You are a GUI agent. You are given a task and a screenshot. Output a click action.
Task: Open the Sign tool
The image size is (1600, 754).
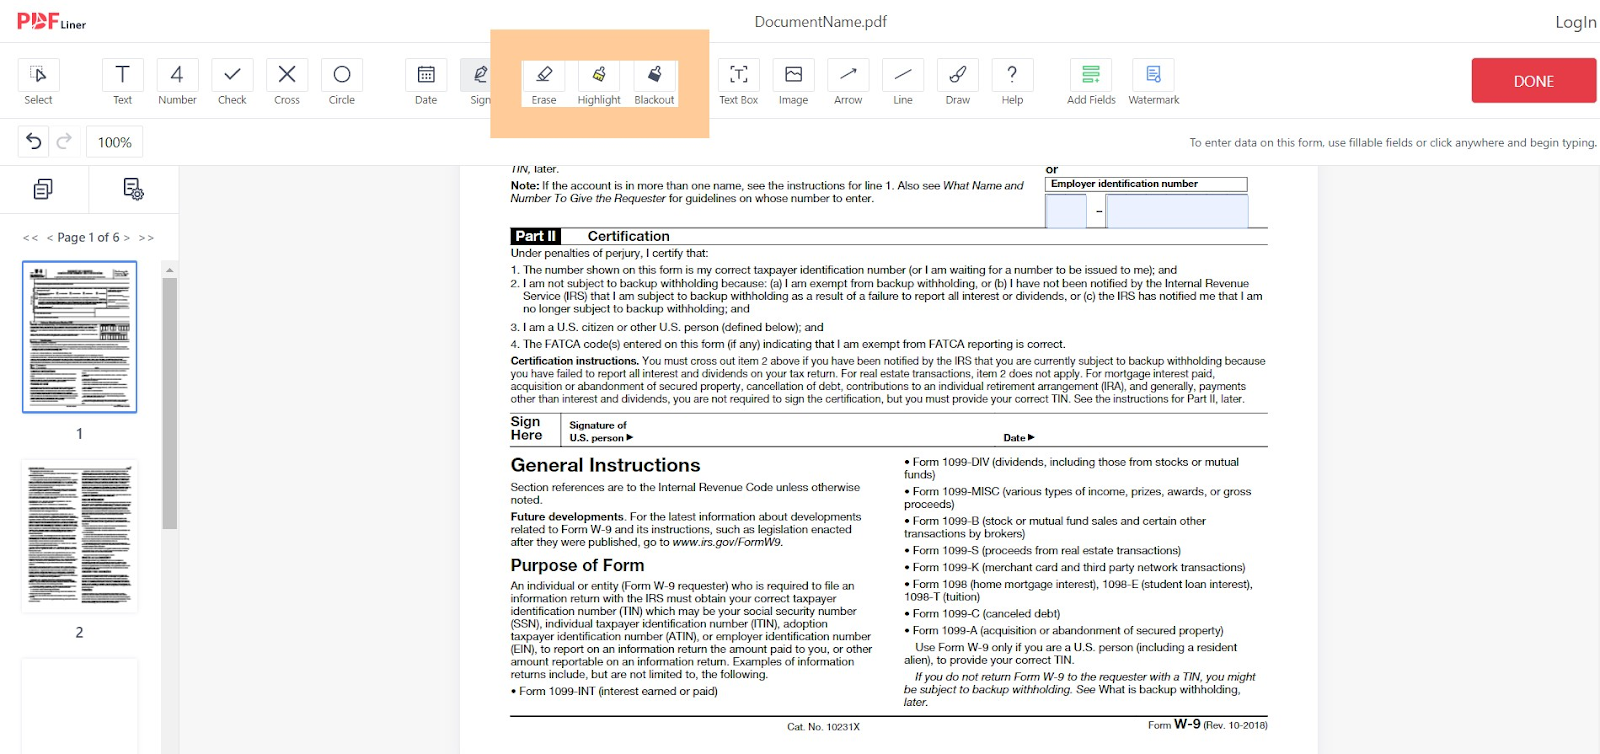pyautogui.click(x=478, y=82)
